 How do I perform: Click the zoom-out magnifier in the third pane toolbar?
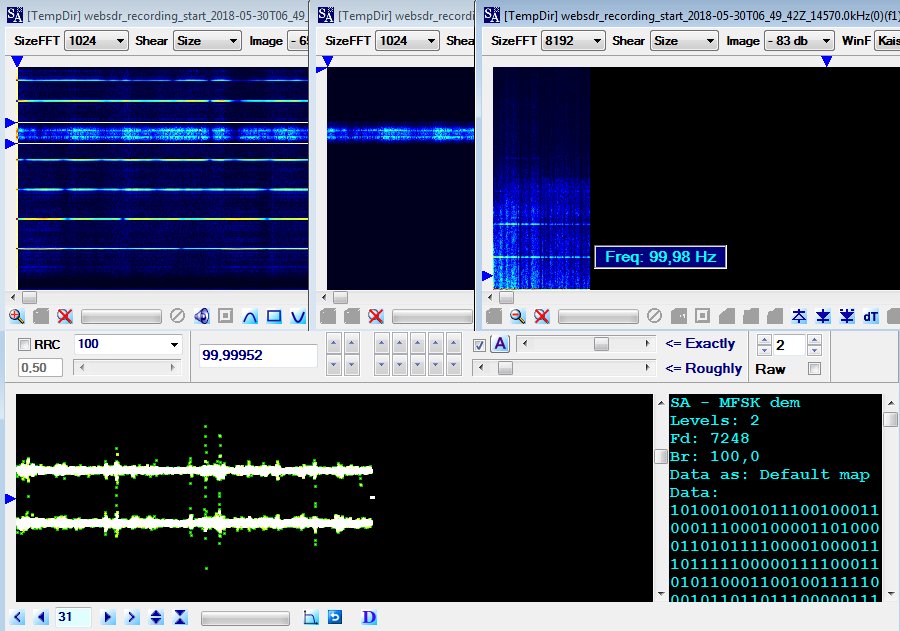515,317
